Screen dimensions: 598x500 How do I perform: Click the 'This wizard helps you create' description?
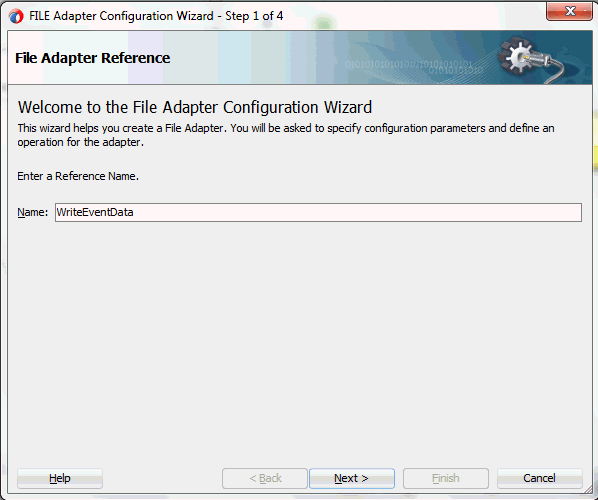(x=286, y=135)
